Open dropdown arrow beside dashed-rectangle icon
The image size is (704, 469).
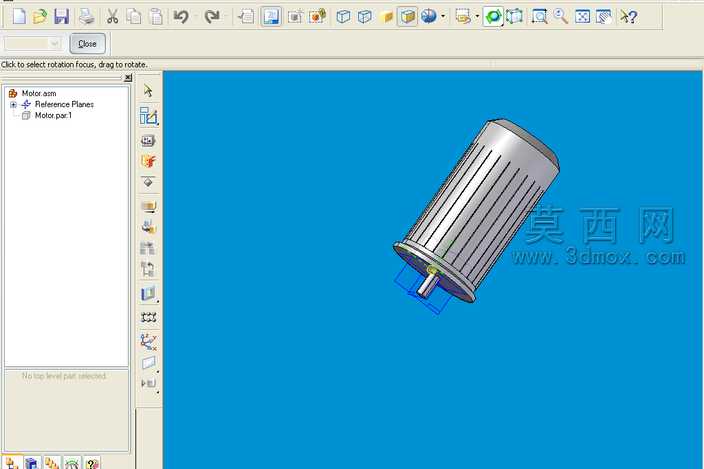[x=477, y=17]
